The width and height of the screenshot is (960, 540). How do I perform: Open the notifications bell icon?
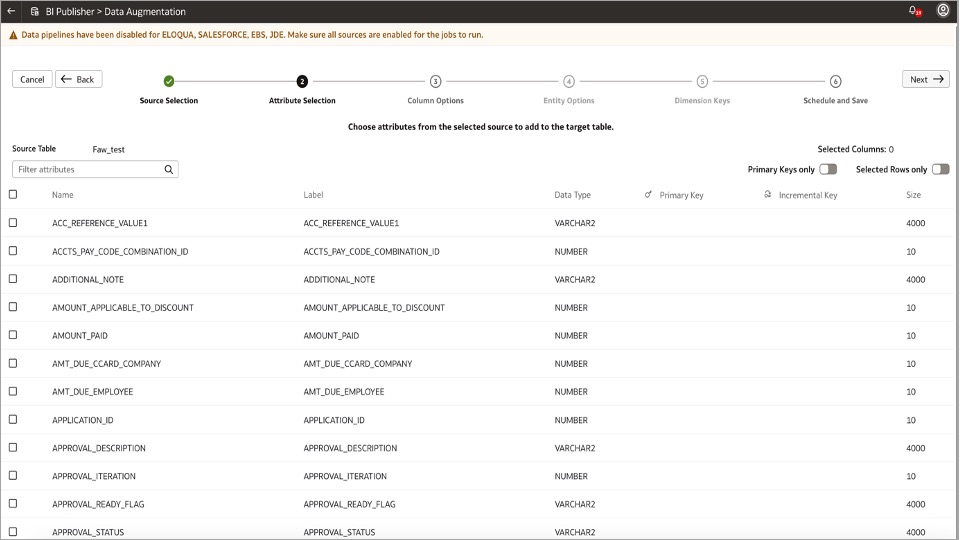tap(915, 11)
